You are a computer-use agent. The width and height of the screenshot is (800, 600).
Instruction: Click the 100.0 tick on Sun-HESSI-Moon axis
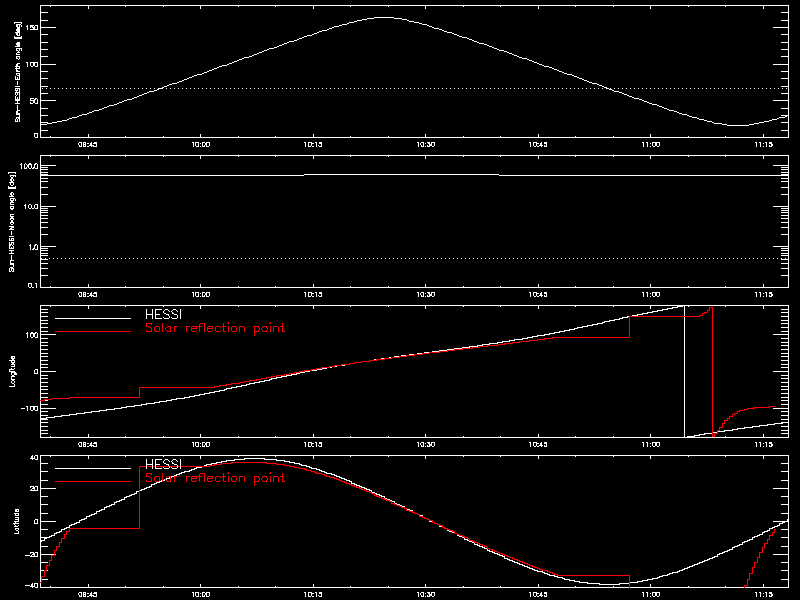29,166
